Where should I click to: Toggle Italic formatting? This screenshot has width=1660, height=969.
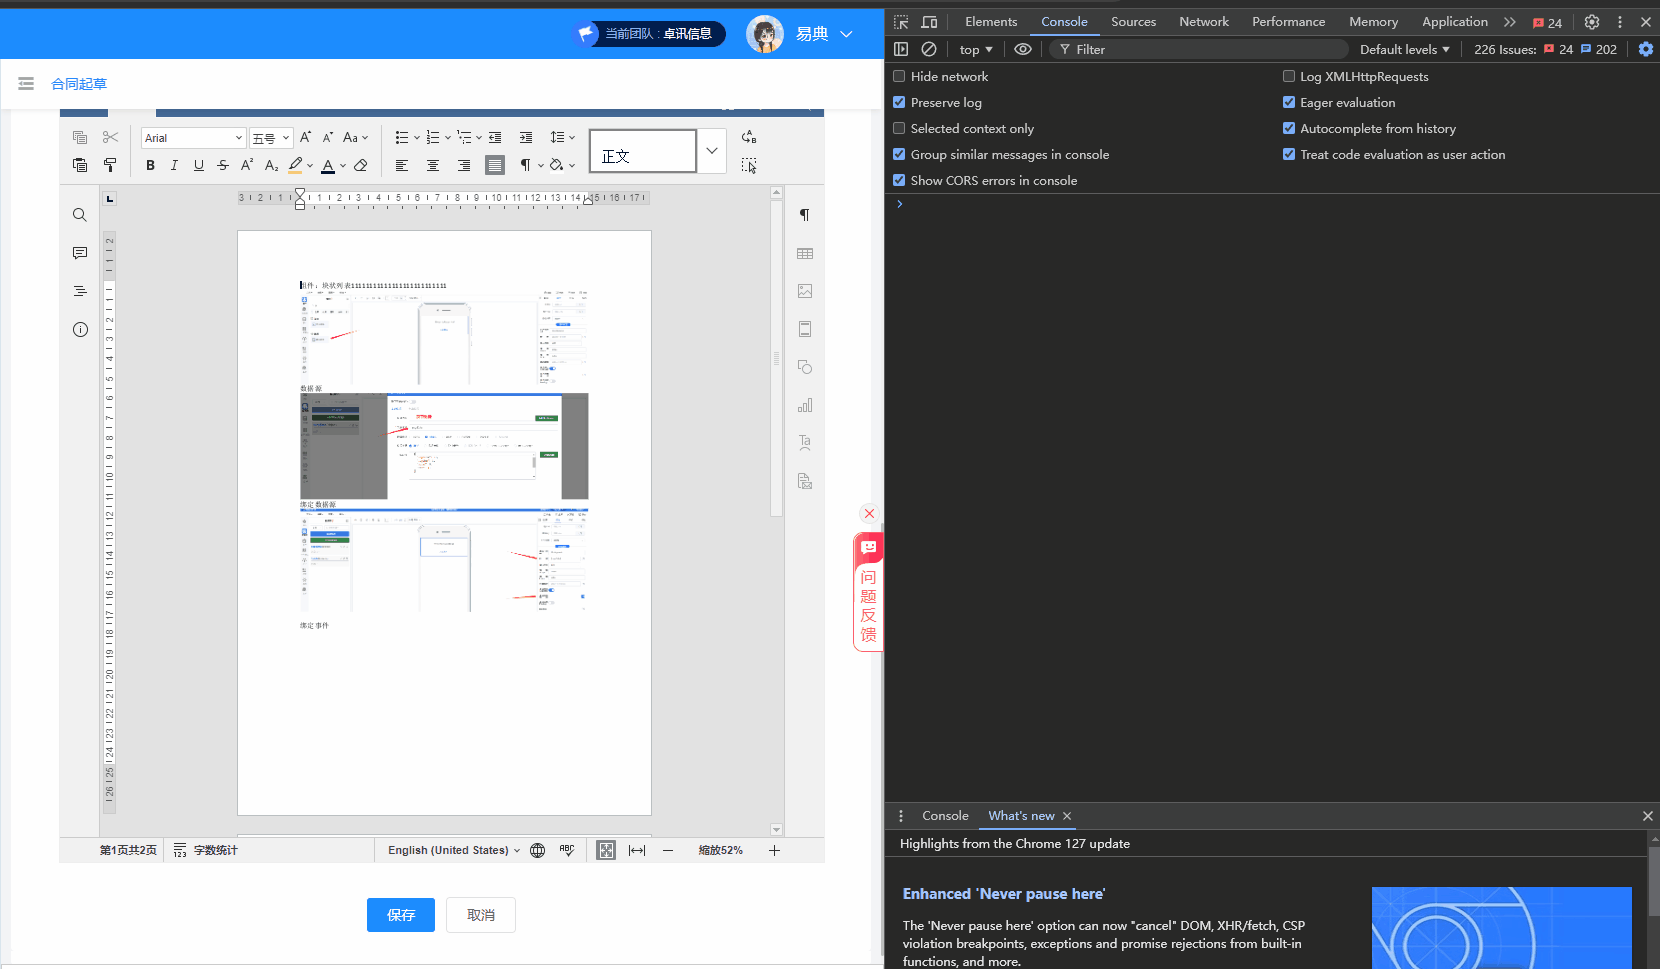click(x=174, y=165)
